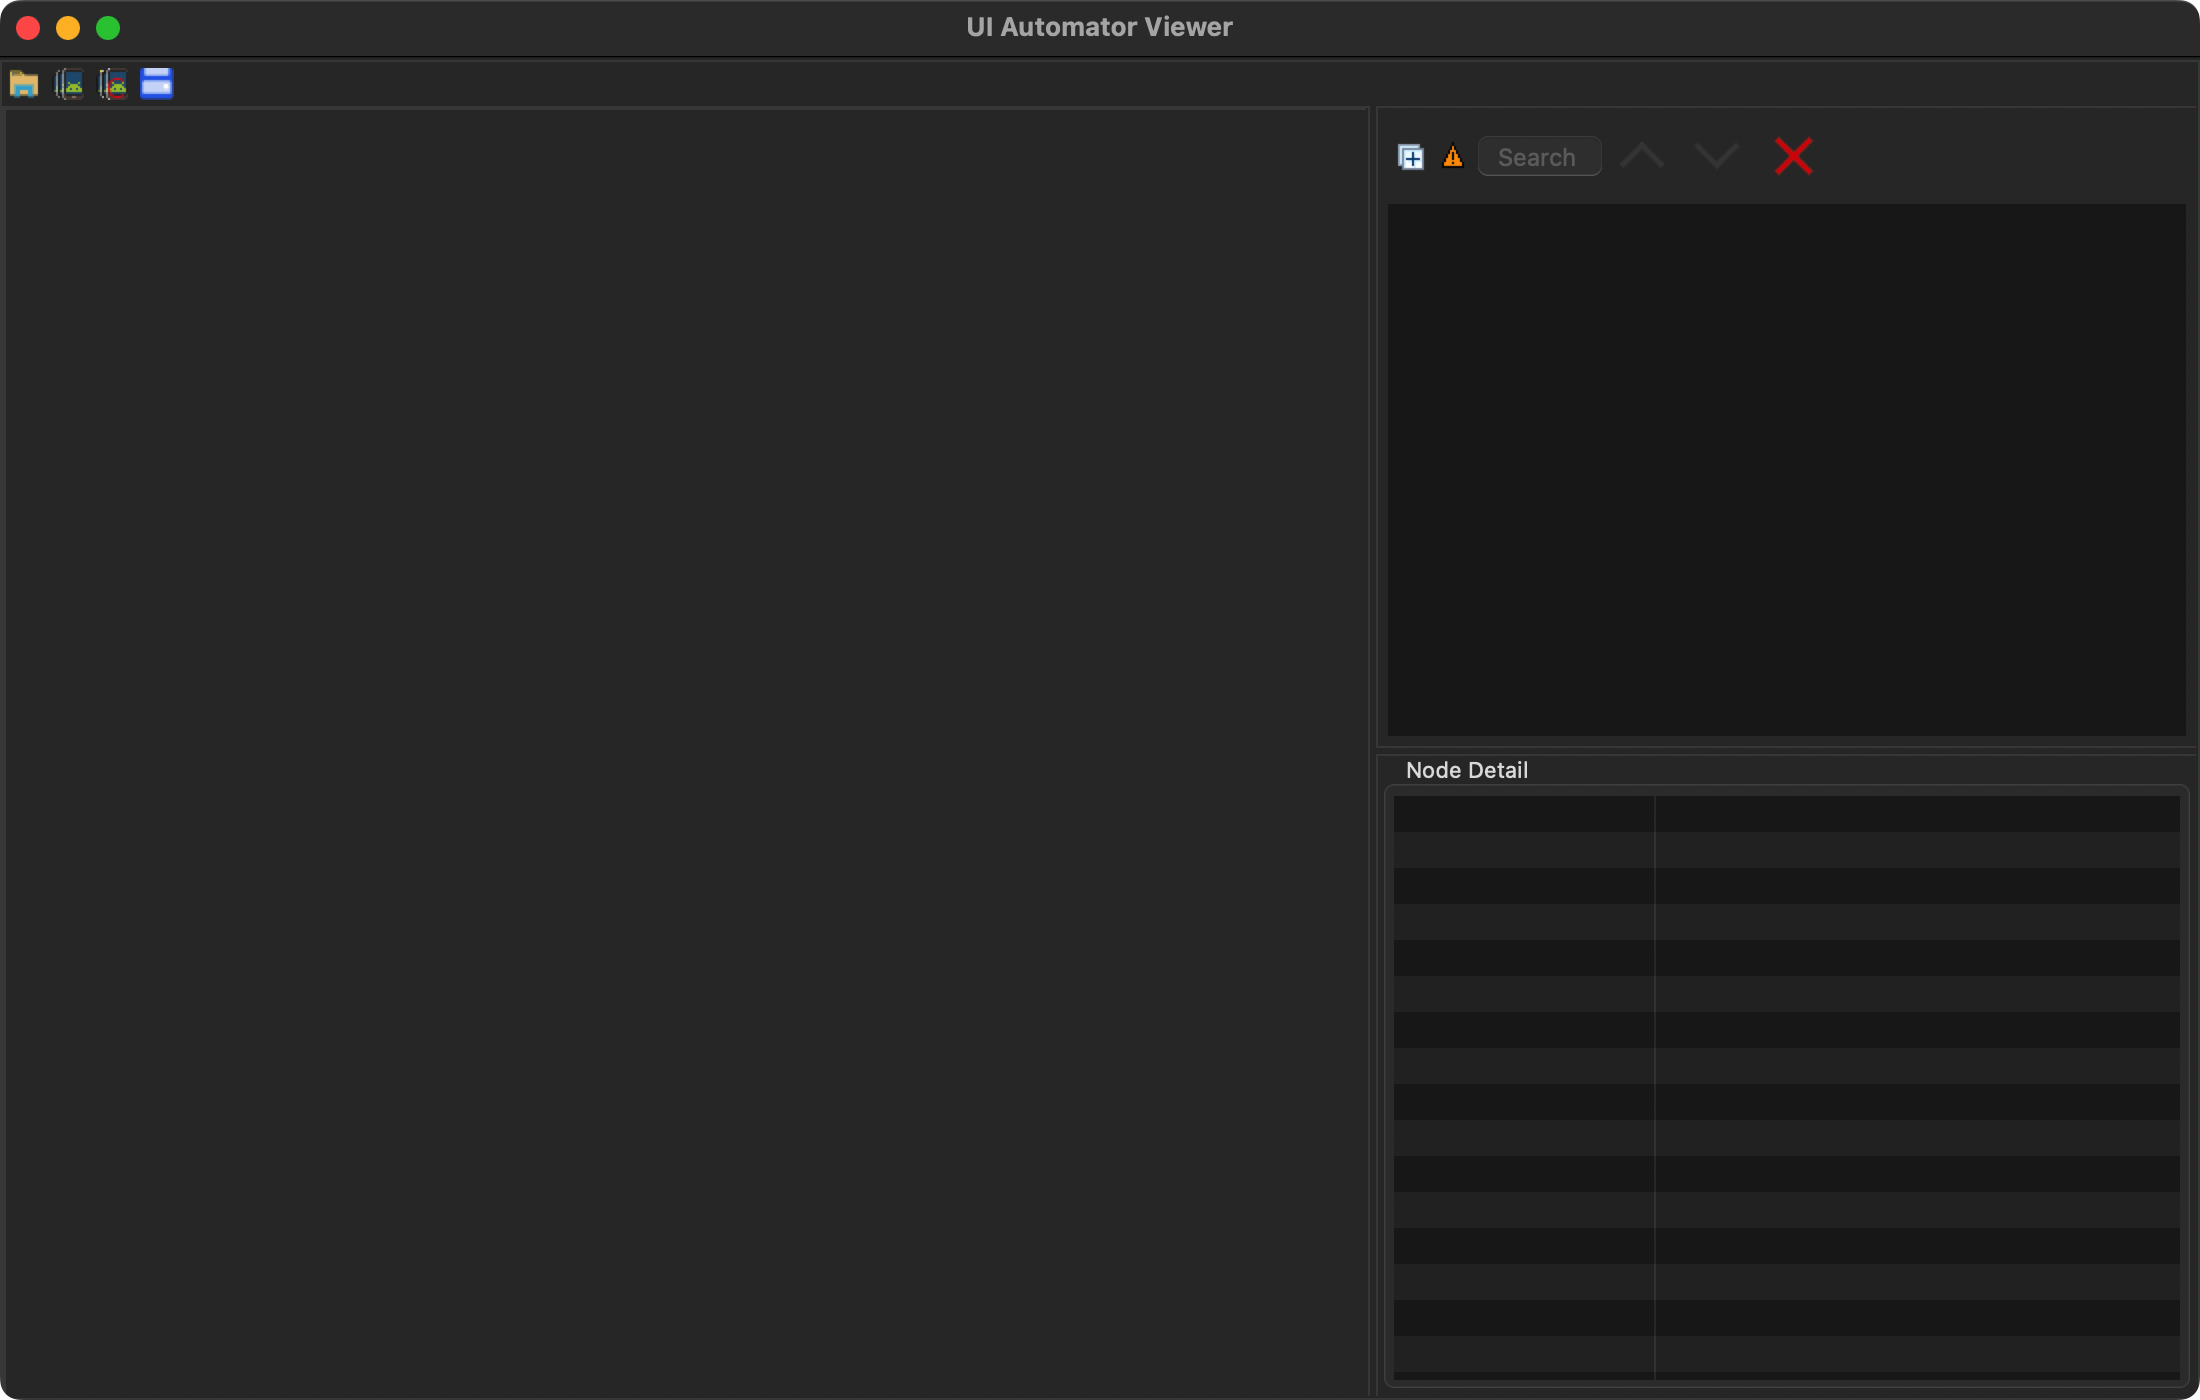Image resolution: width=2200 pixels, height=1400 pixels.
Task: Focus the Search input field
Action: point(1539,157)
